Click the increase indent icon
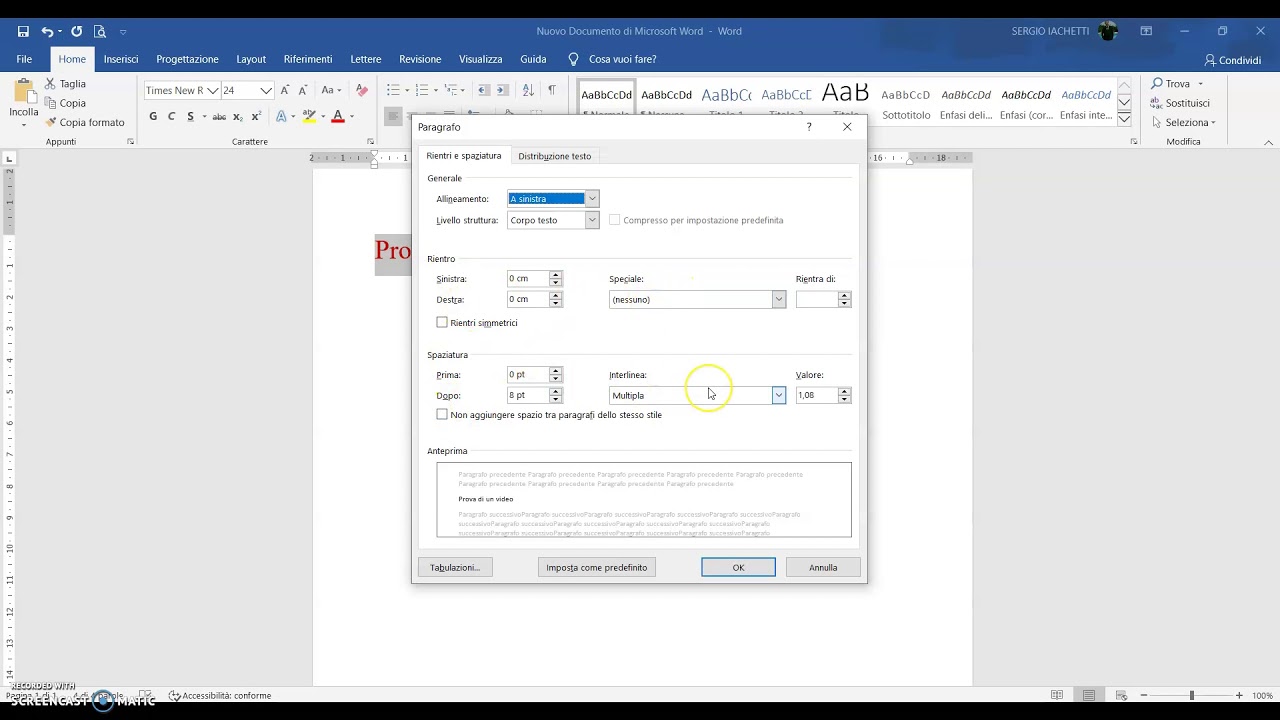This screenshot has width=1280, height=720. tap(502, 90)
